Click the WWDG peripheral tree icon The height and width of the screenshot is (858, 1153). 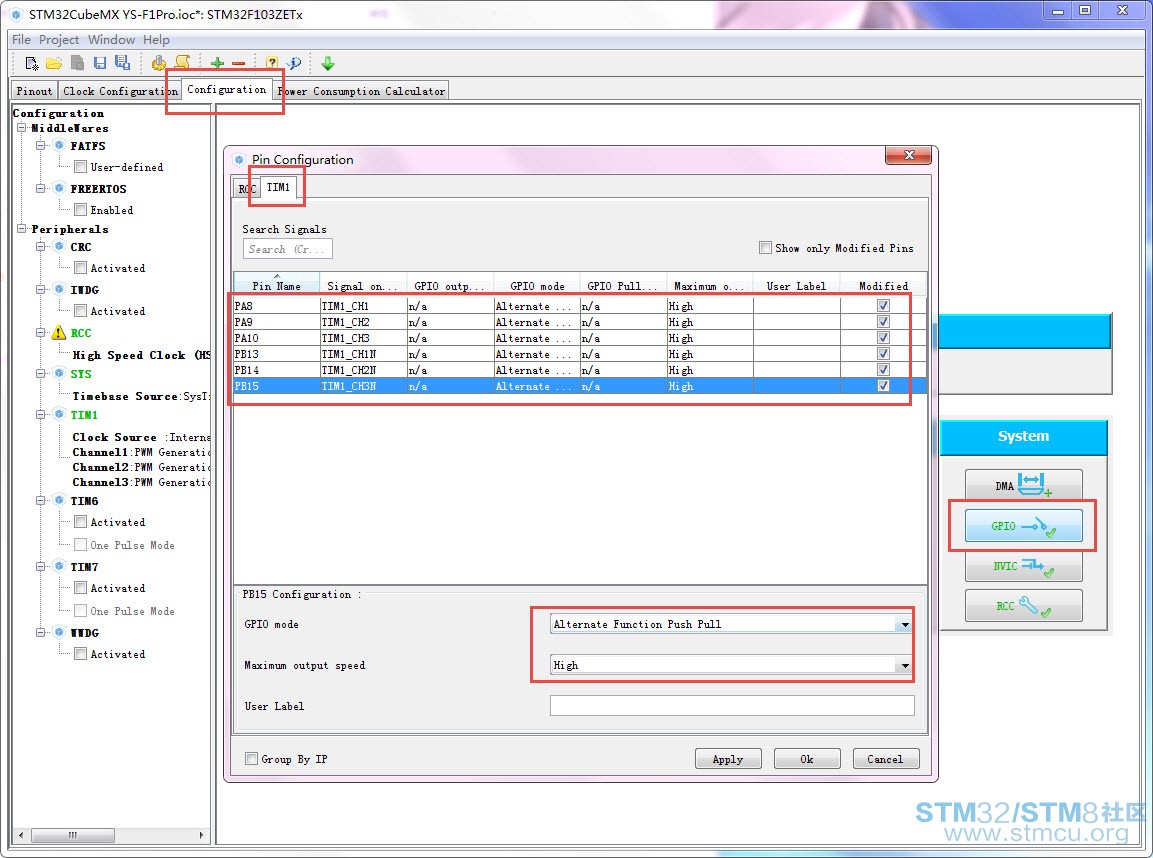[x=60, y=632]
